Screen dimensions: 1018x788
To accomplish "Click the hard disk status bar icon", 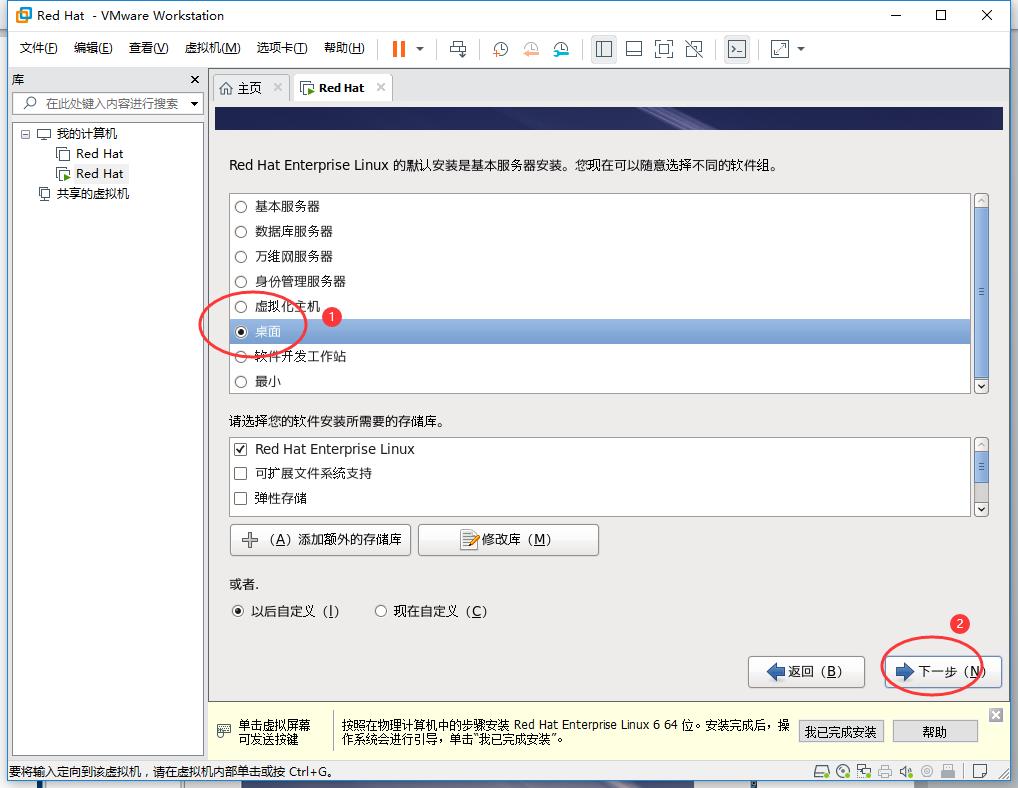I will pyautogui.click(x=821, y=771).
